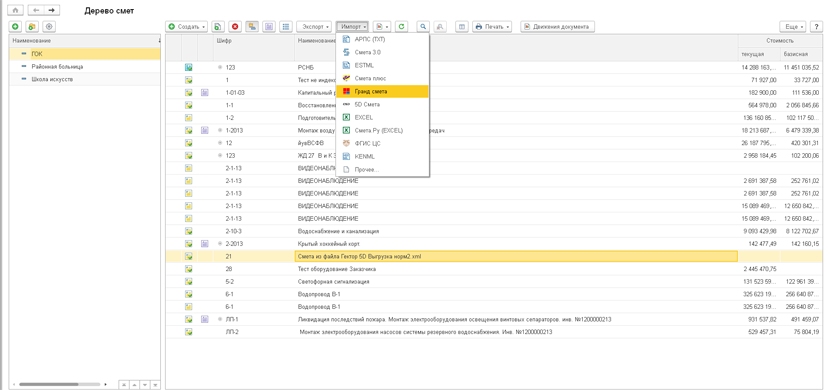Add a new item with the green plus in the left panel

[x=15, y=26]
